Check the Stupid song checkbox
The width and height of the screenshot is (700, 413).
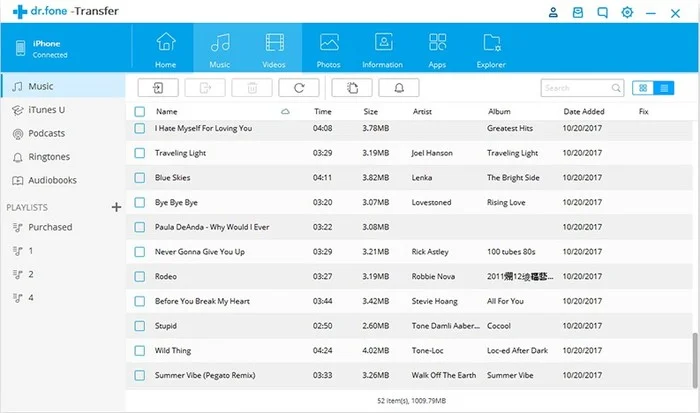(140, 326)
